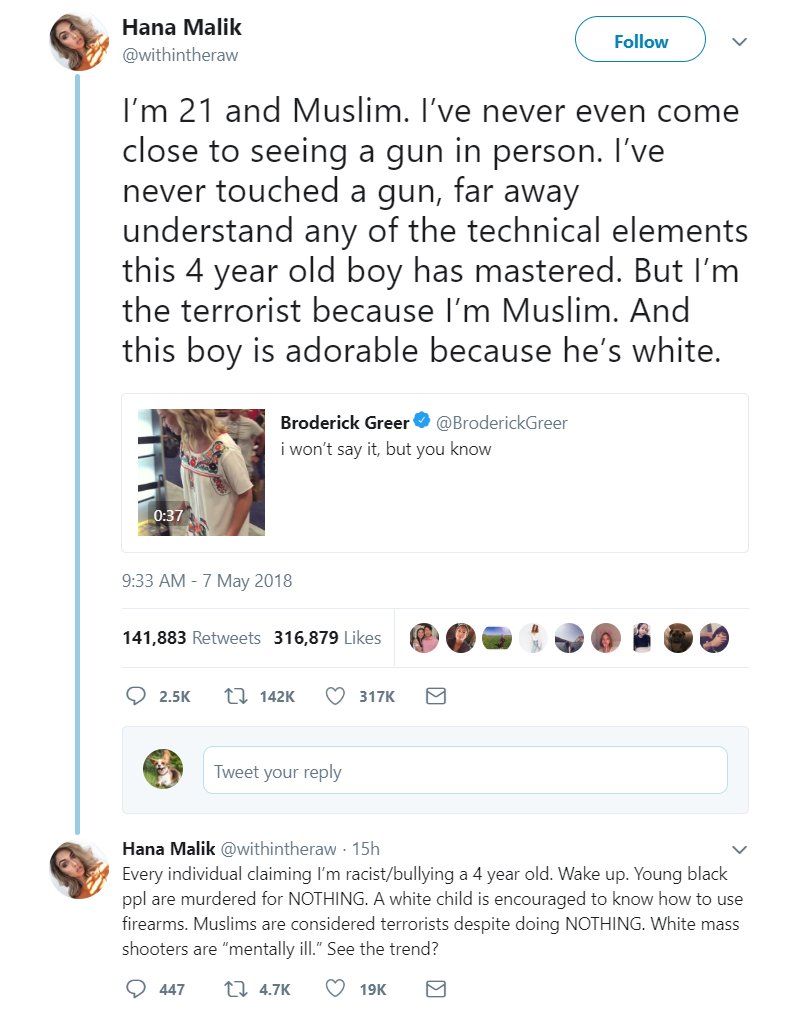The image size is (798, 1009).
Task: Click the reply icon on main tweet
Action: 136,696
